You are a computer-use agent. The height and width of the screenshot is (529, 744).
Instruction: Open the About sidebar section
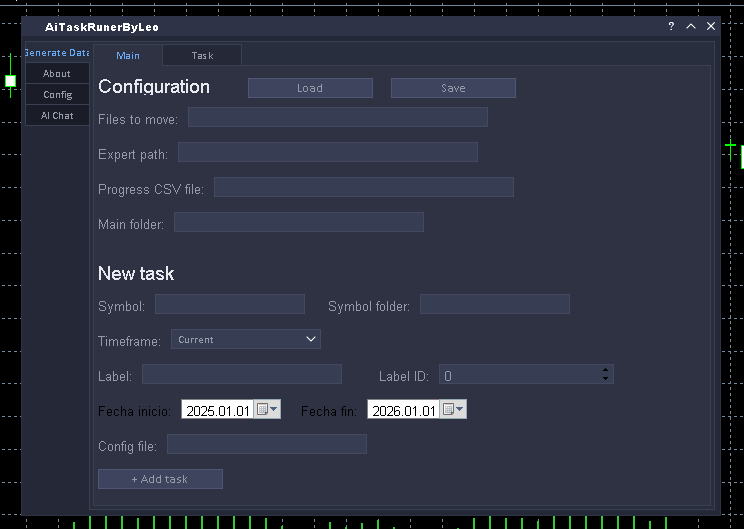[57, 74]
